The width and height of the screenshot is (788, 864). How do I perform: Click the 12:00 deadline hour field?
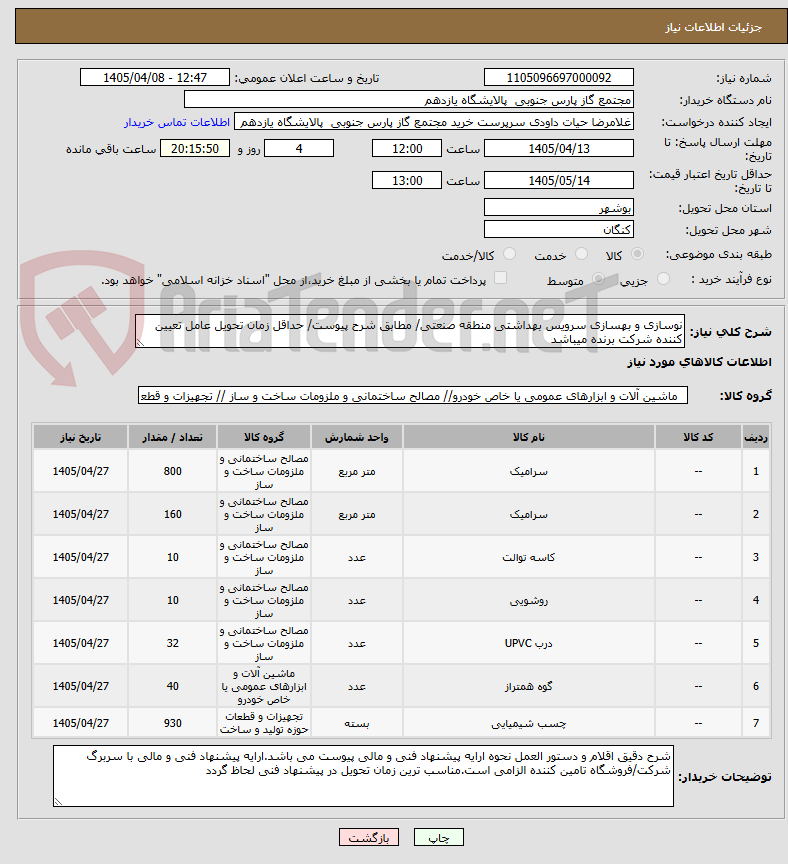[407, 148]
